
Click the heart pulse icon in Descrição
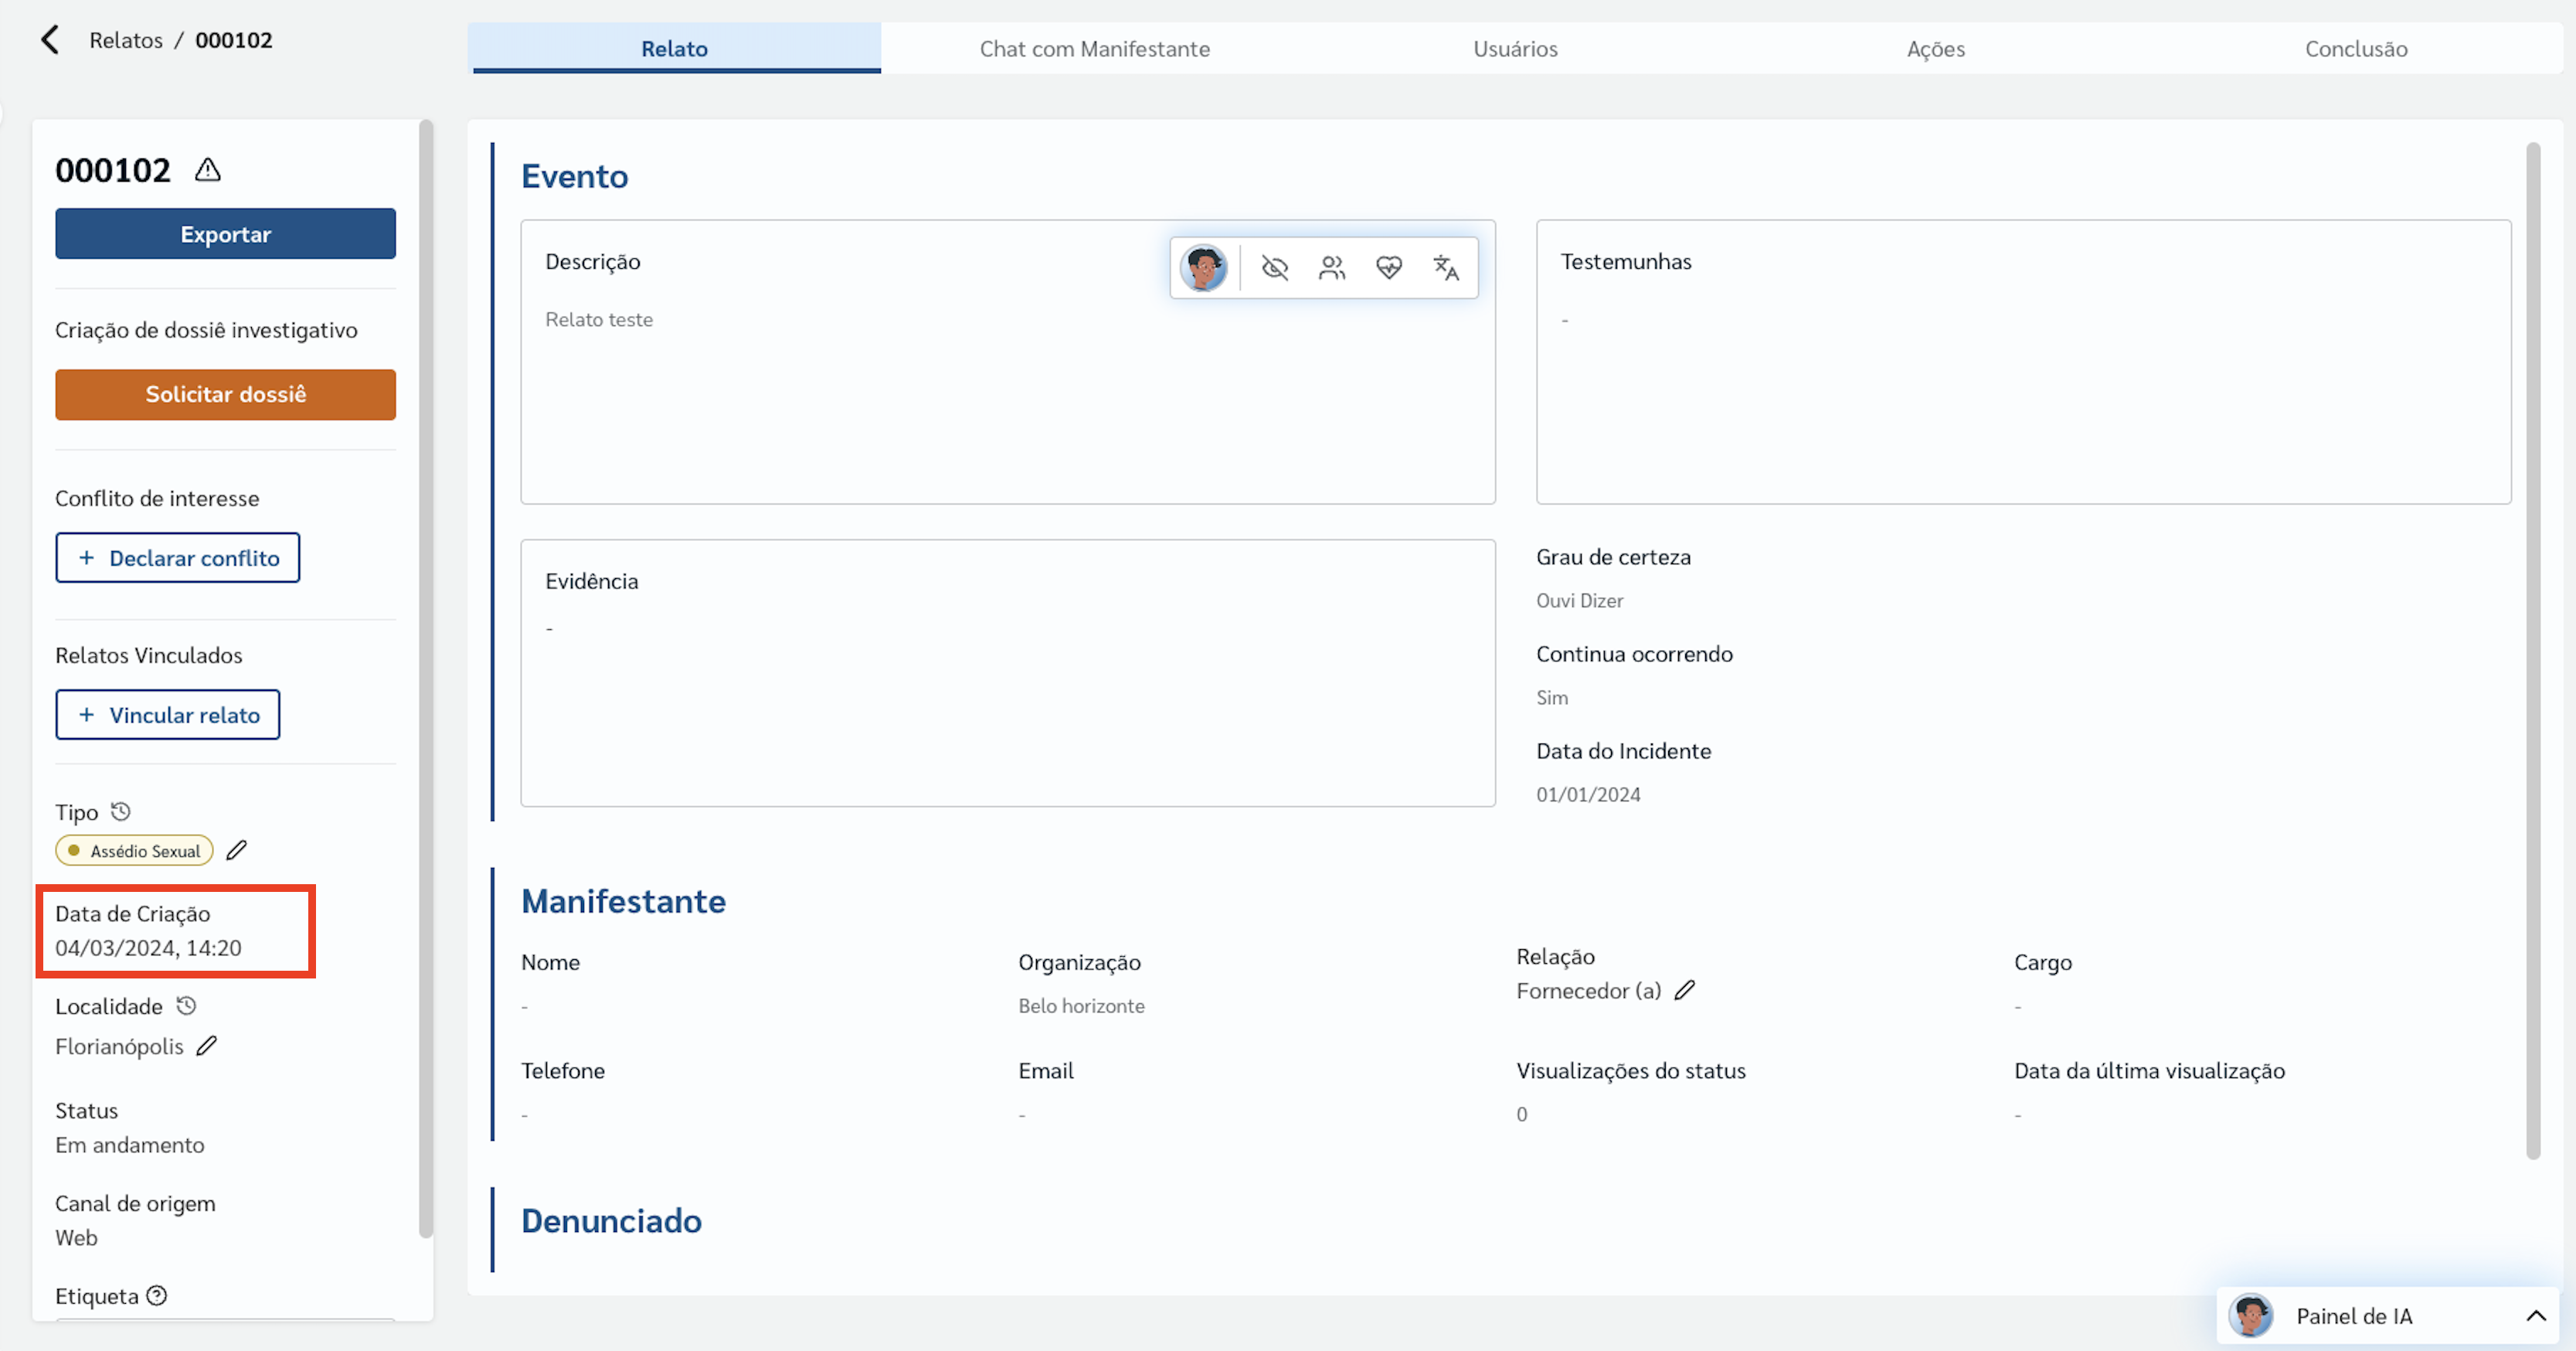1388,268
